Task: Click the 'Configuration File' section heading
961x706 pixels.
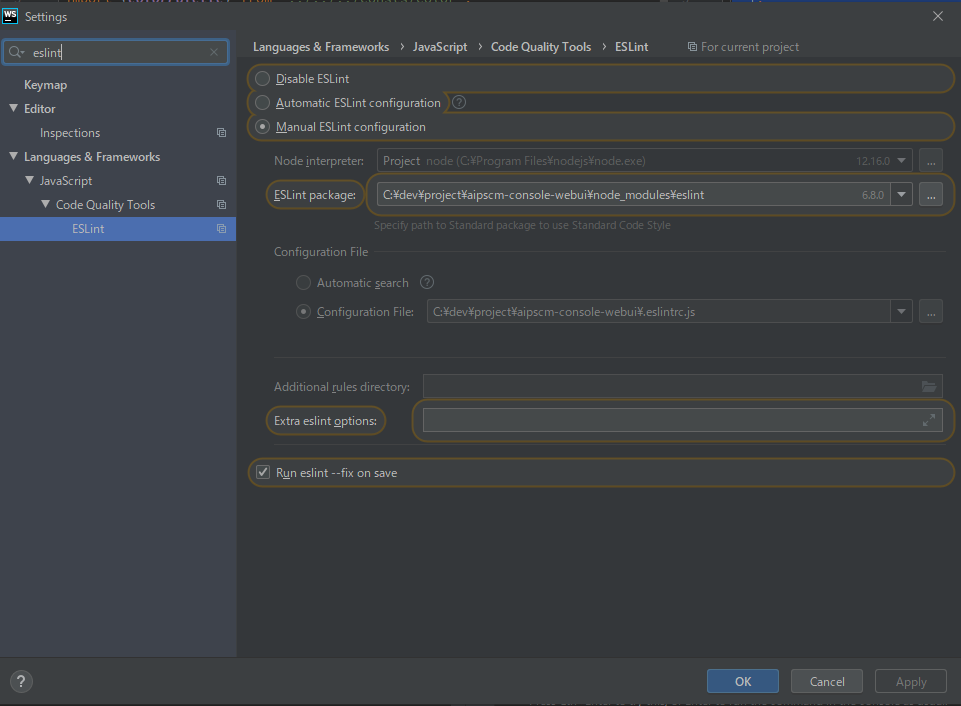Action: pyautogui.click(x=321, y=251)
